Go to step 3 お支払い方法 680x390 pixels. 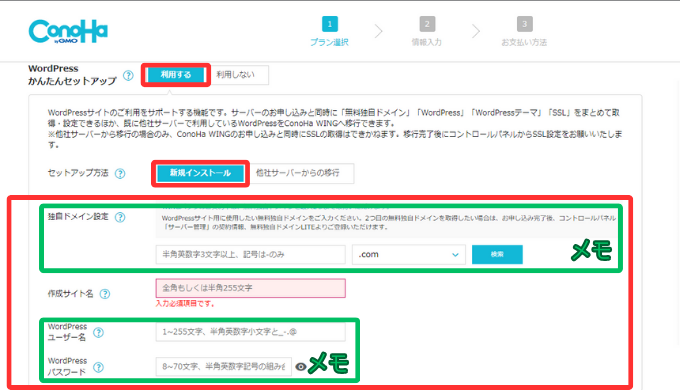(x=524, y=31)
